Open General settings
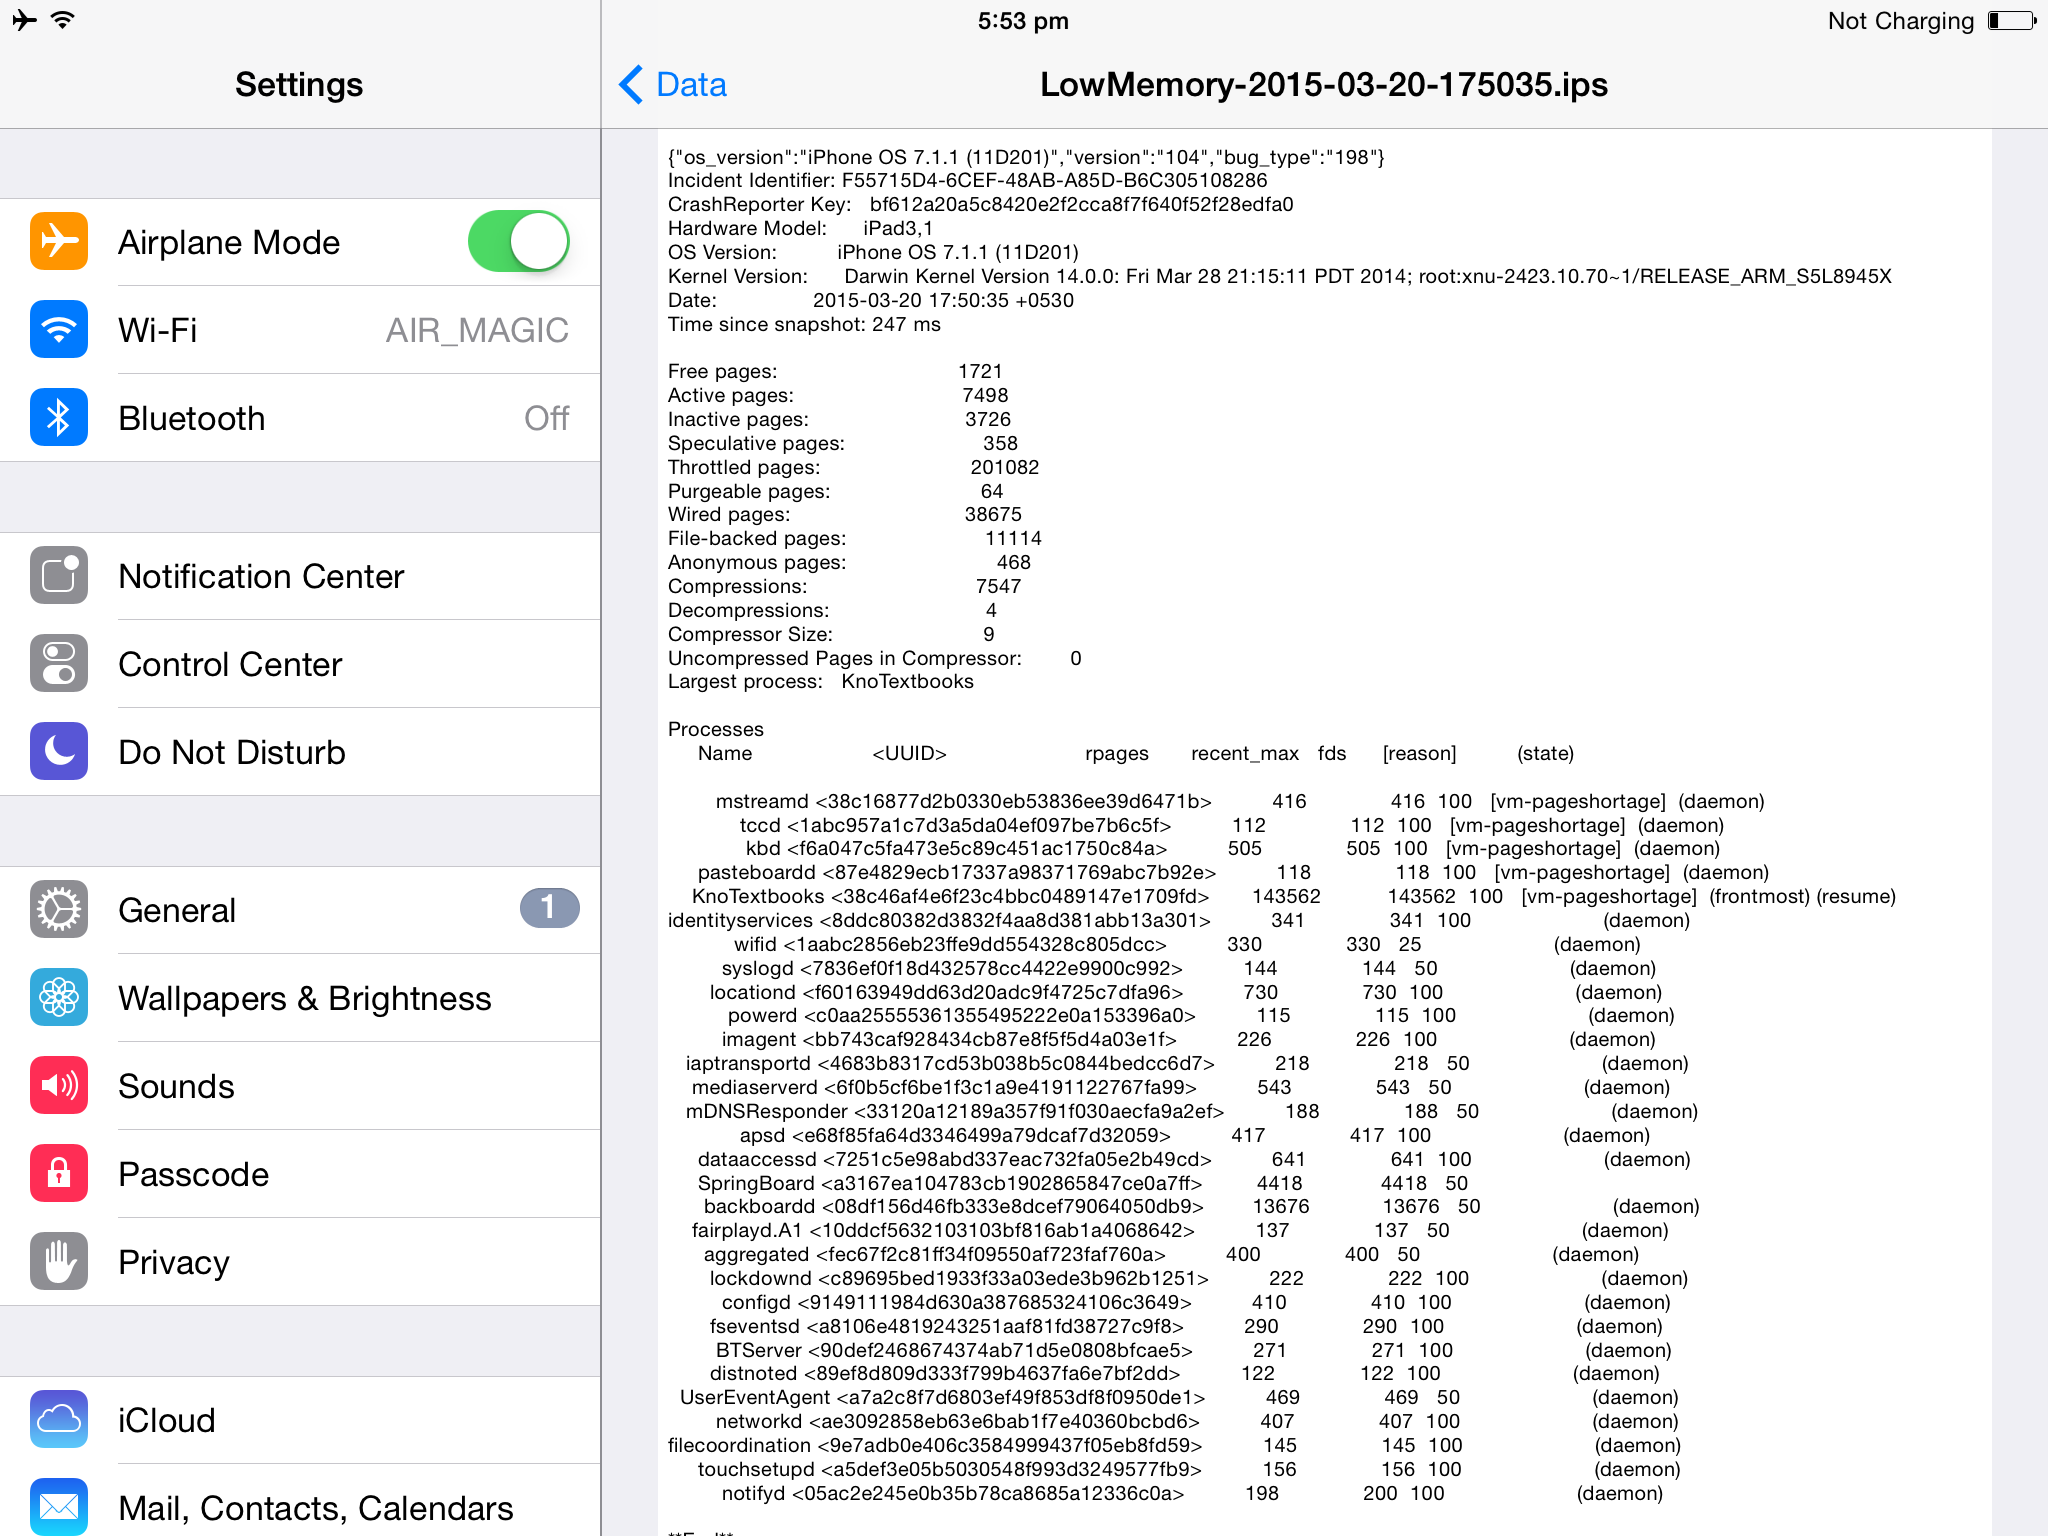This screenshot has width=2048, height=1536. click(300, 910)
